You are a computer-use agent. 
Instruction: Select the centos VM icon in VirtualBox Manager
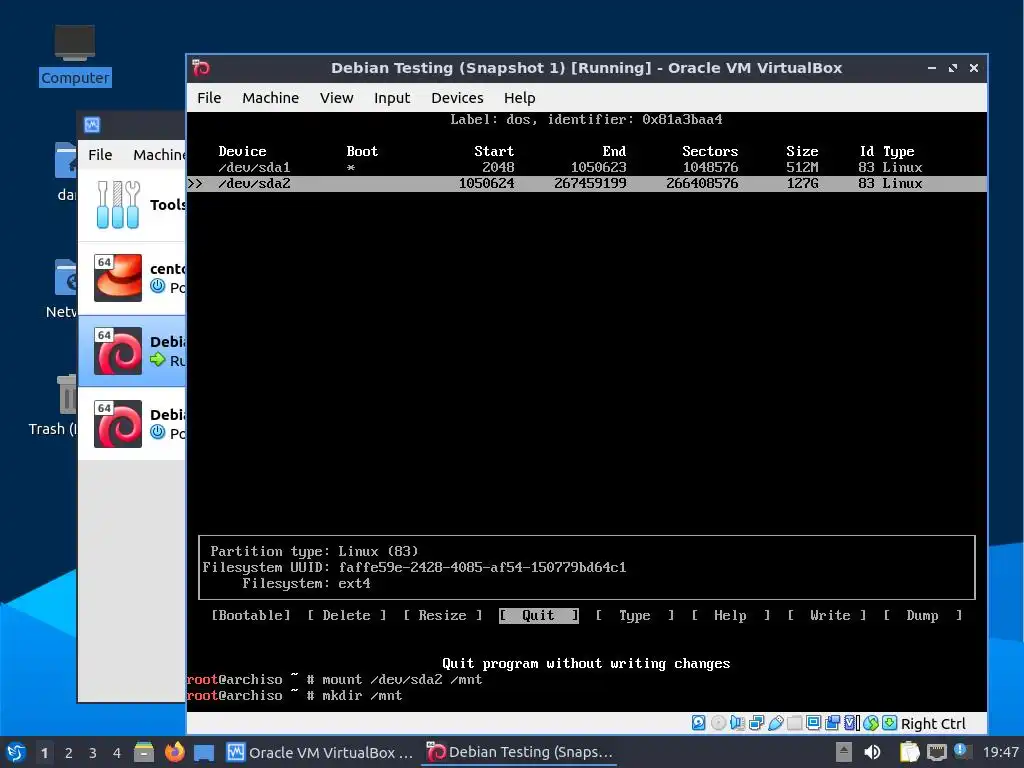coord(118,278)
